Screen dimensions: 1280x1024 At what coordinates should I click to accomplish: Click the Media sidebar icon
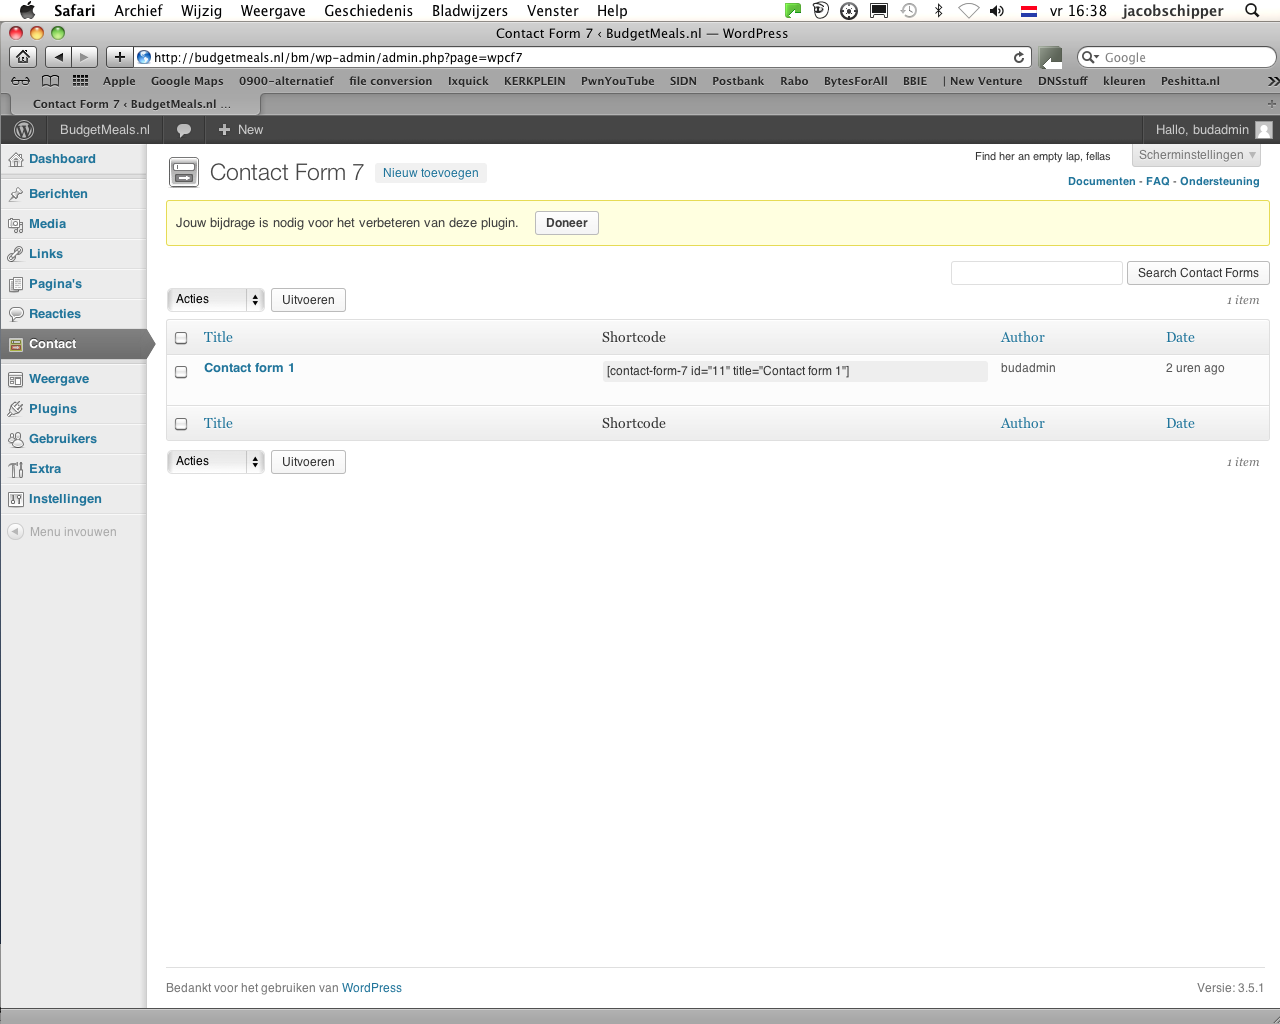[x=15, y=224]
